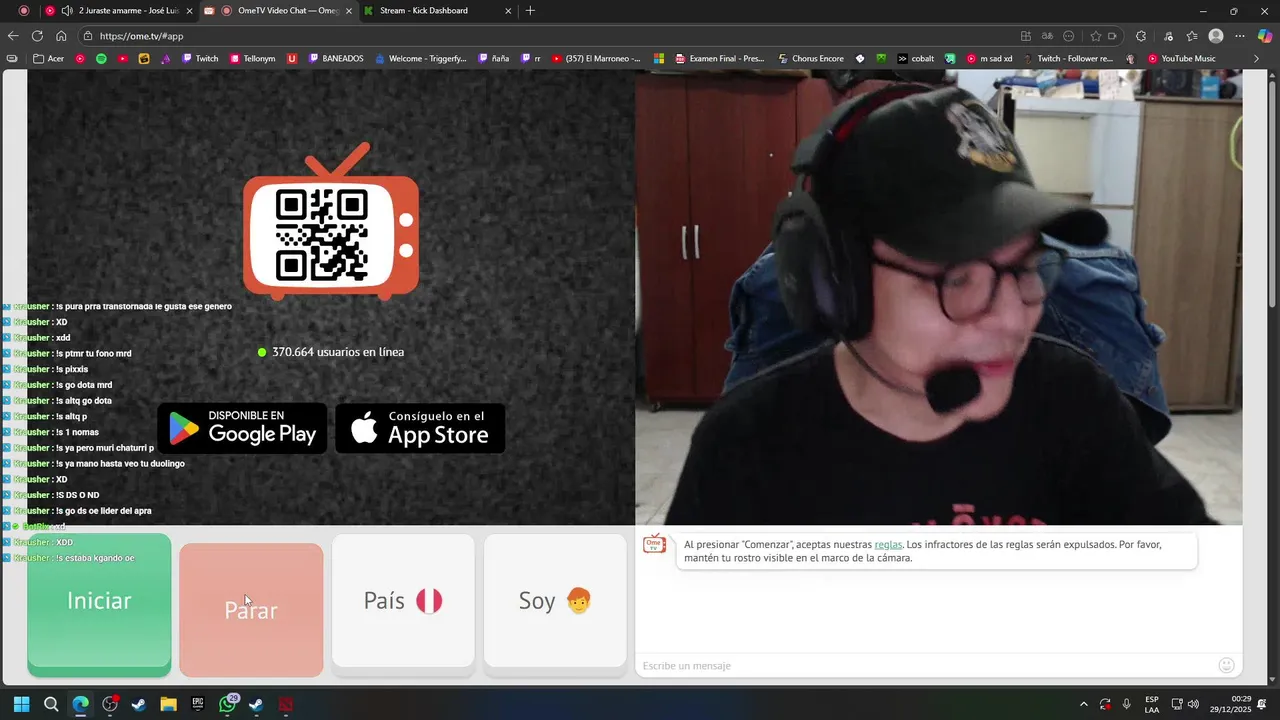Show hidden system tray icons

pos(1084,704)
